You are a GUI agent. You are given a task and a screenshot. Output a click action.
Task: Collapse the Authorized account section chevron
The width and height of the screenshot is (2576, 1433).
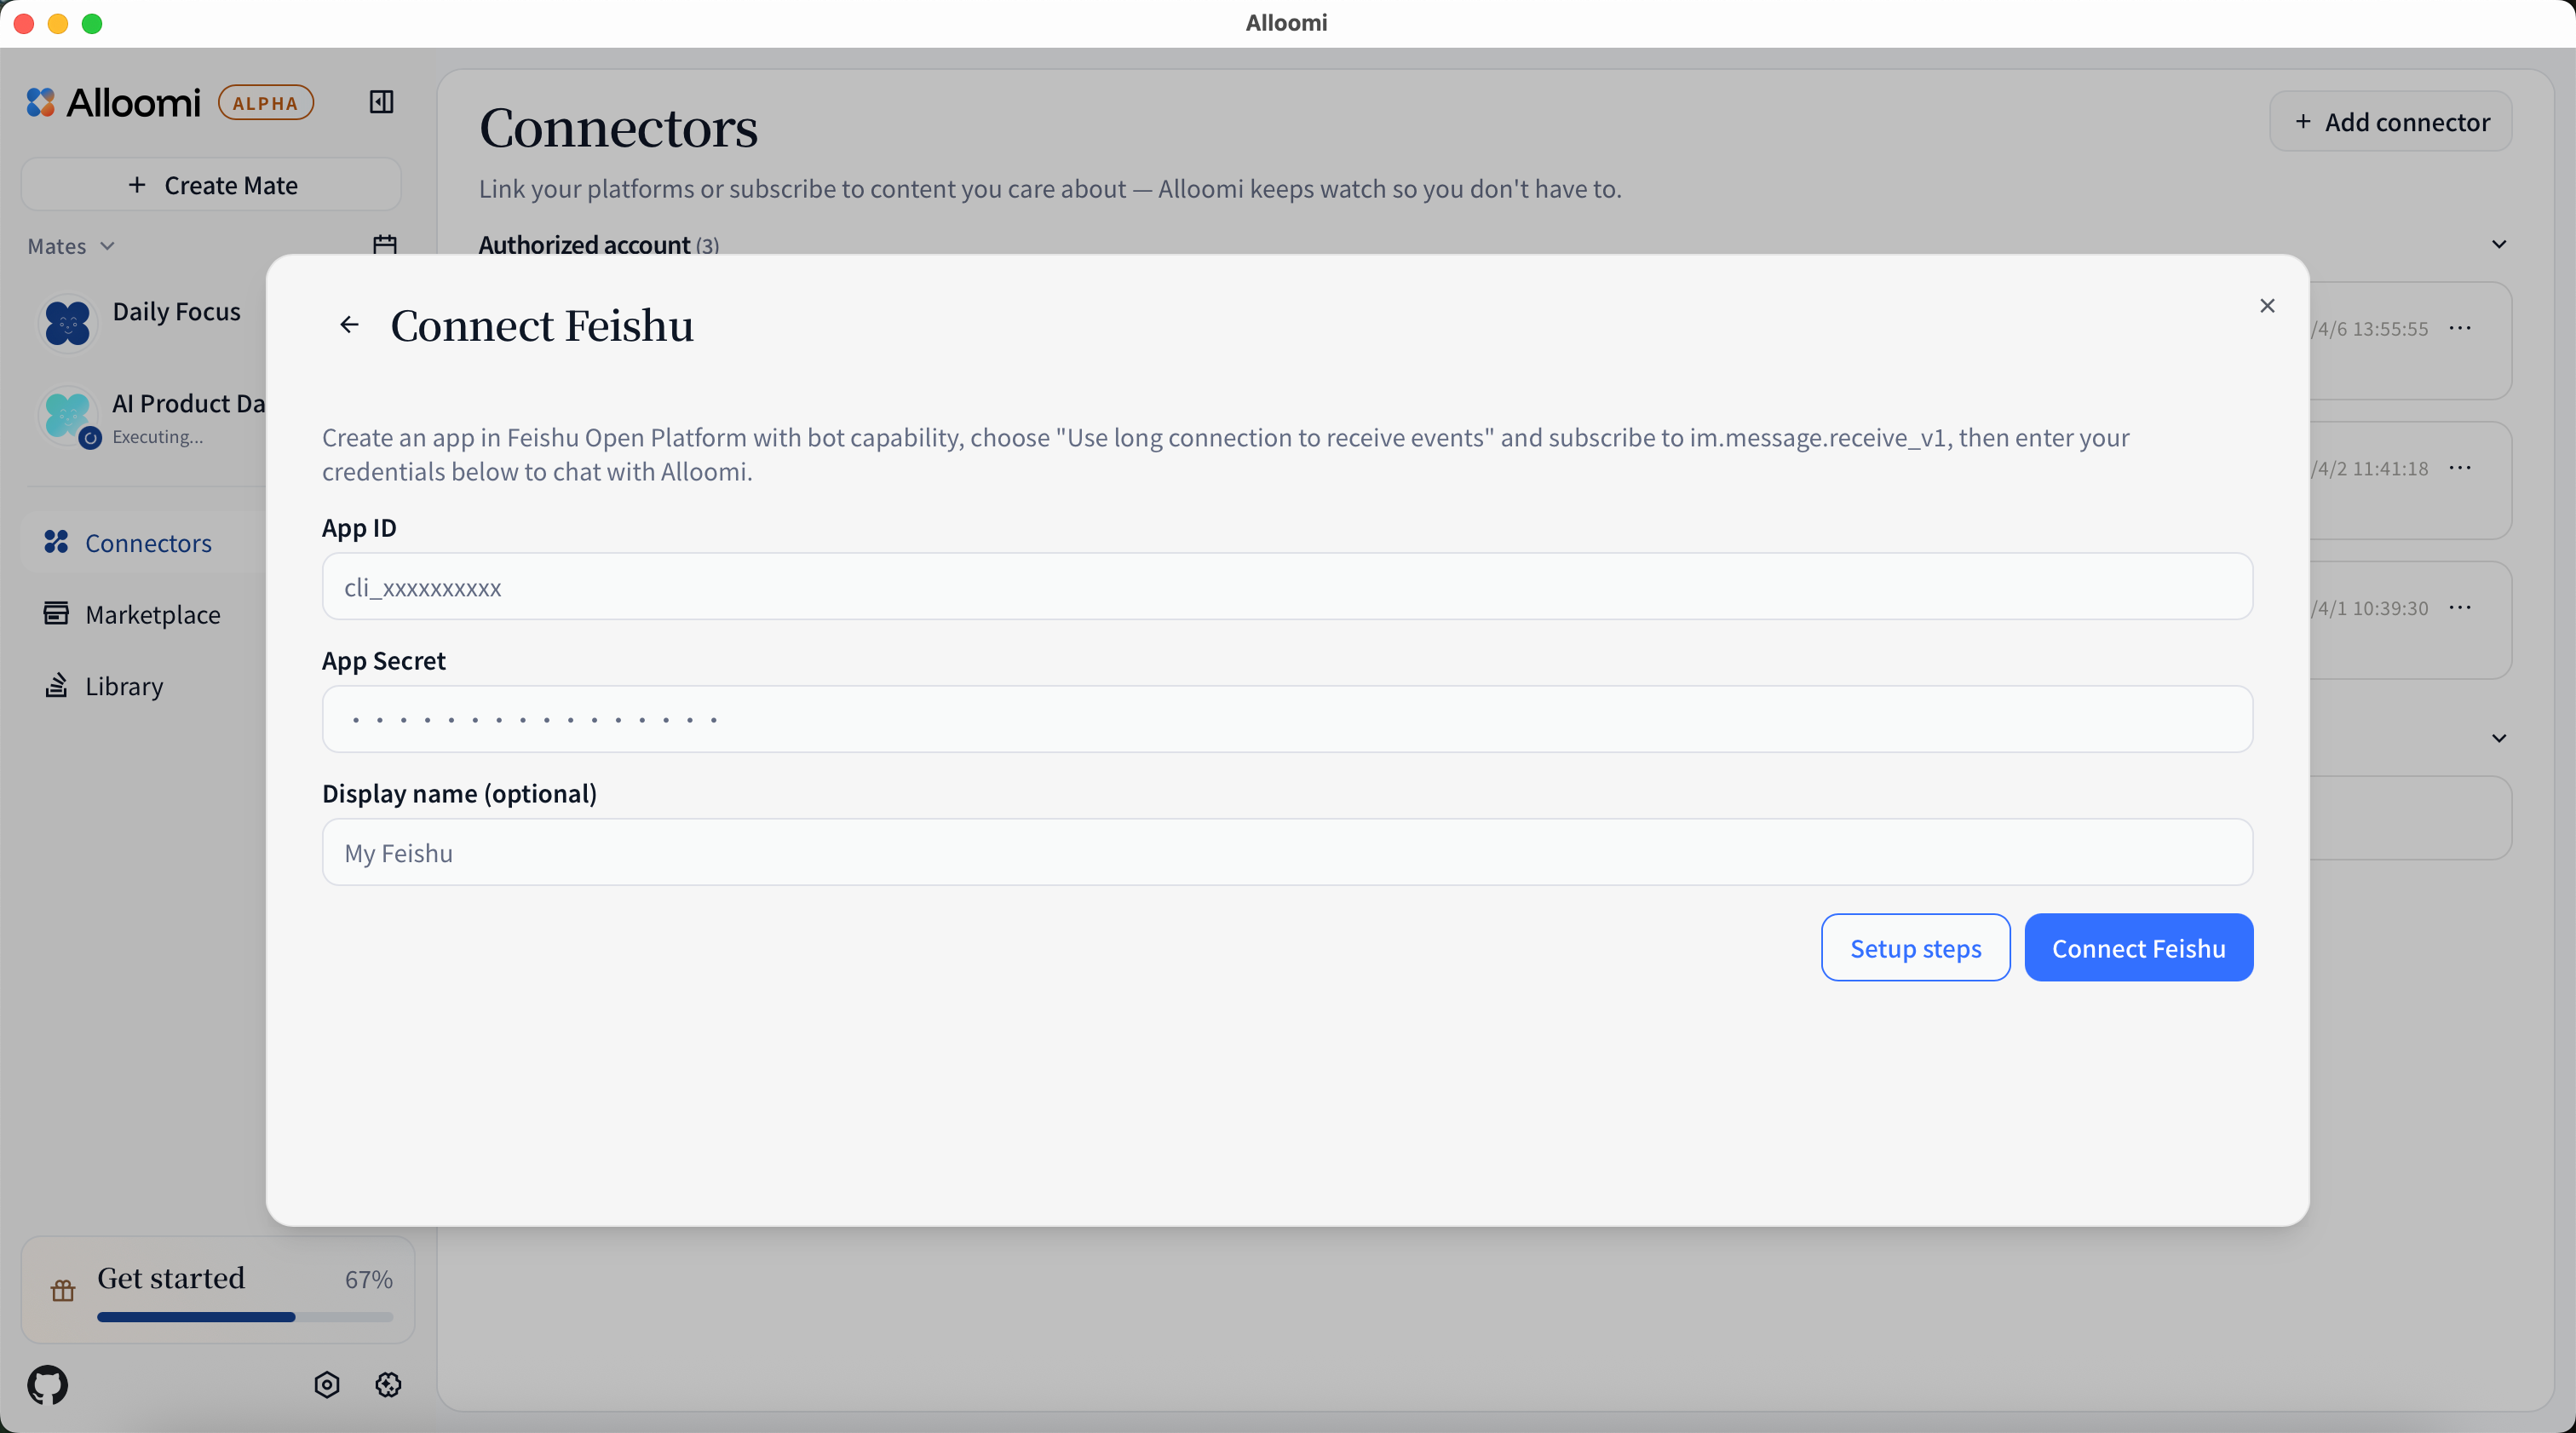pos(2499,245)
